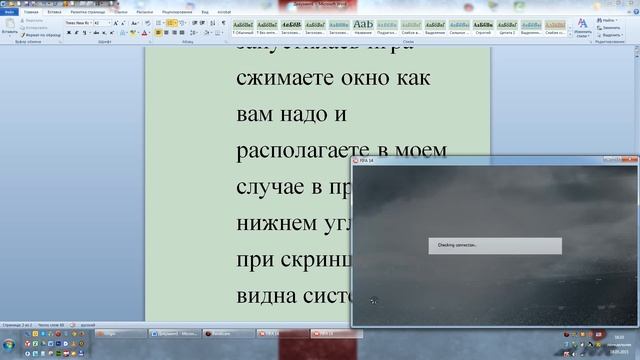Click the red font color swatch

pos(144,33)
